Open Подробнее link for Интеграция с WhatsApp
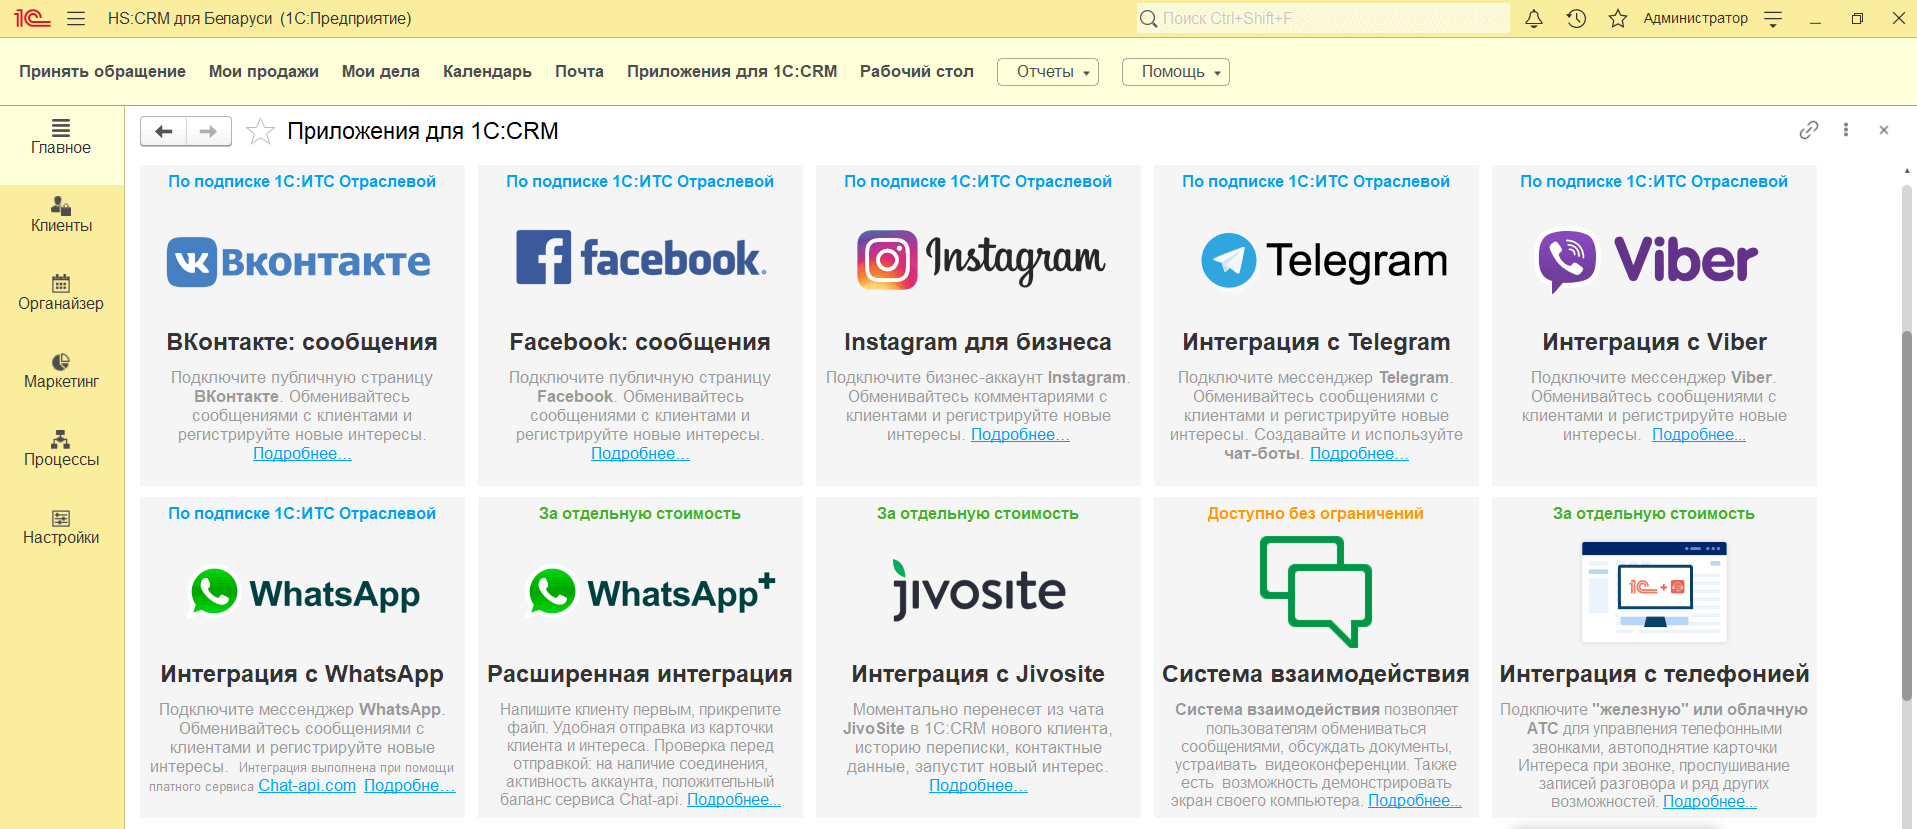The height and width of the screenshot is (829, 1917). point(410,786)
